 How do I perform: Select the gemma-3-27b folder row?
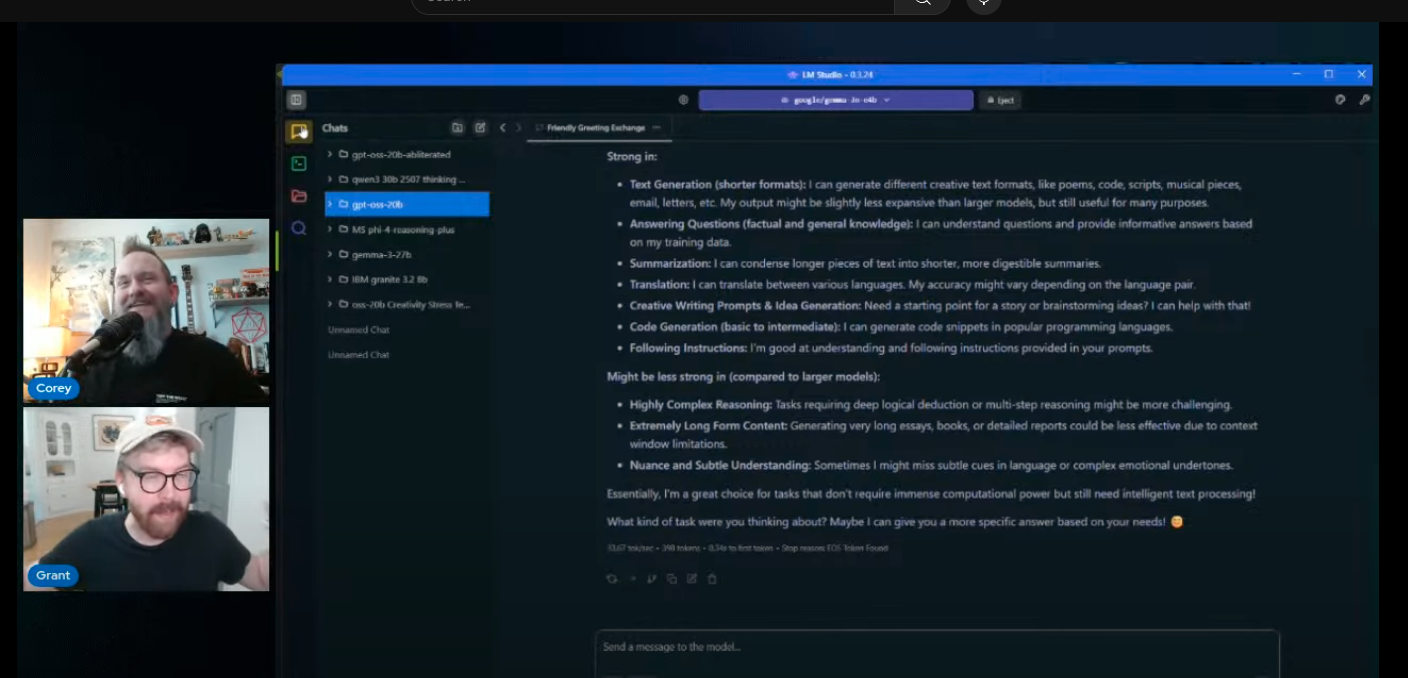tap(407, 254)
